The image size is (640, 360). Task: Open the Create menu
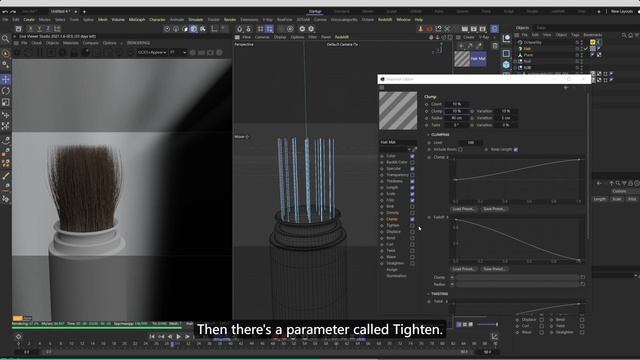pyautogui.click(x=29, y=20)
